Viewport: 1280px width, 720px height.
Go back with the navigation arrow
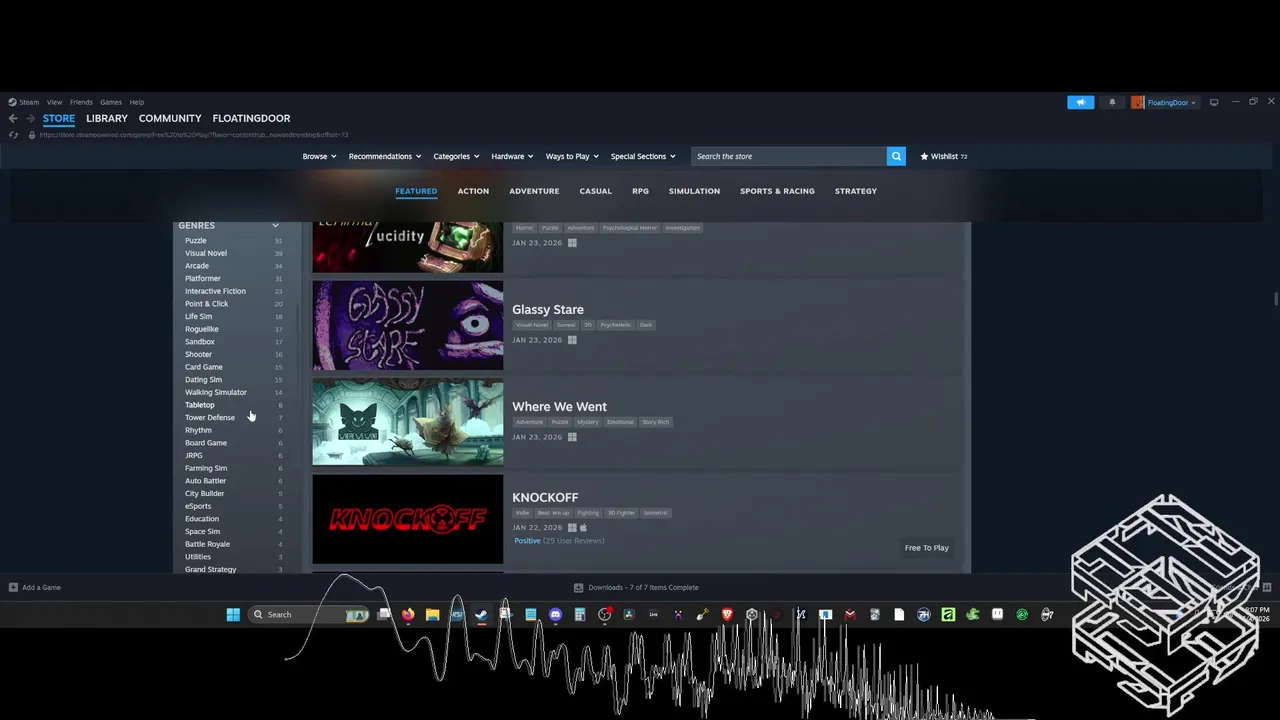pyautogui.click(x=13, y=118)
